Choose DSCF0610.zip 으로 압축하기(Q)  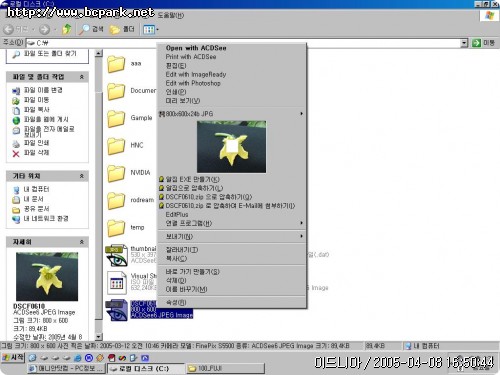pos(232,197)
